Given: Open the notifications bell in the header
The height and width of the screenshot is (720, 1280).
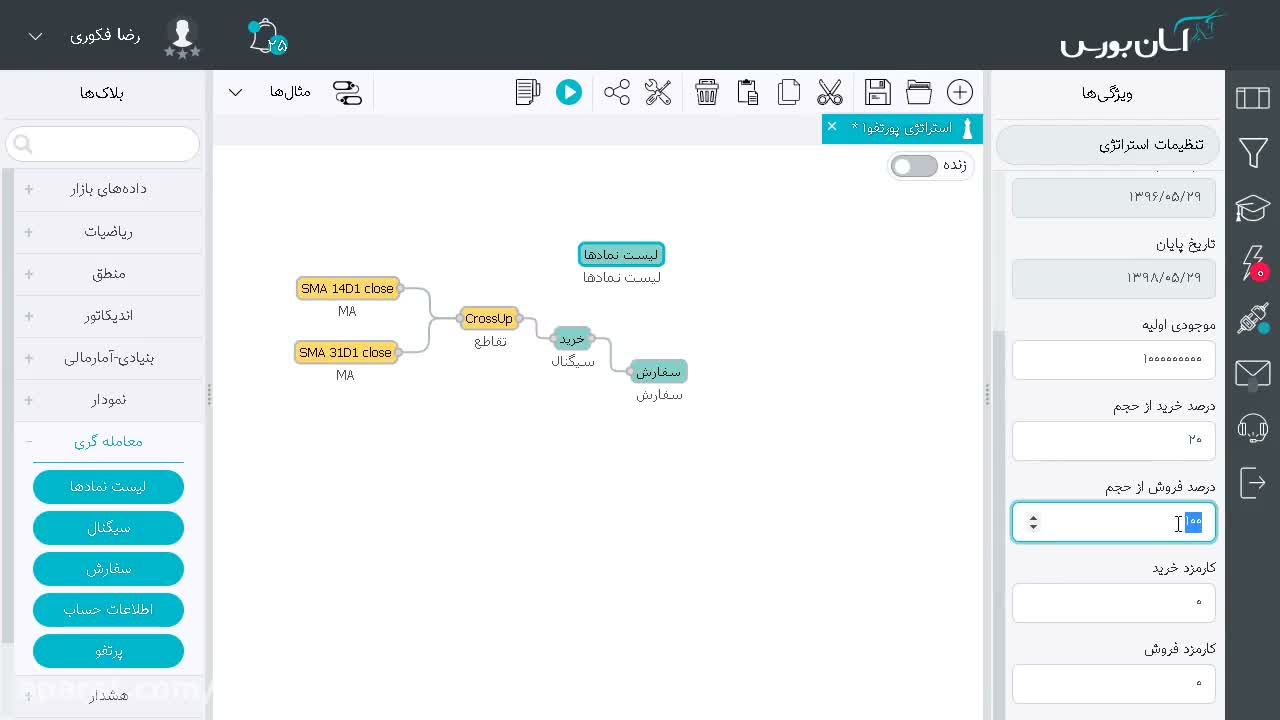Looking at the screenshot, I should [266, 37].
